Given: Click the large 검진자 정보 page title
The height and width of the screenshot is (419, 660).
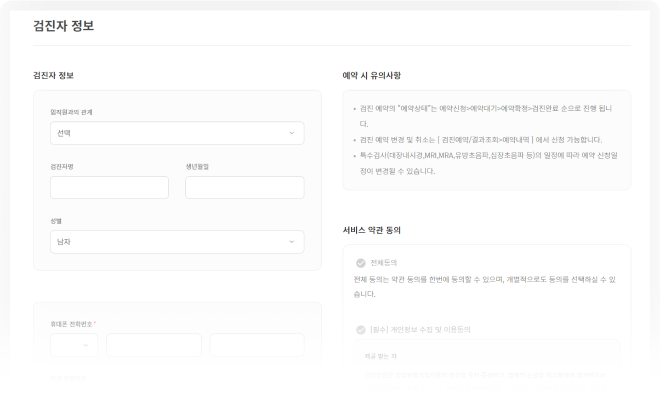Looking at the screenshot, I should [x=64, y=26].
